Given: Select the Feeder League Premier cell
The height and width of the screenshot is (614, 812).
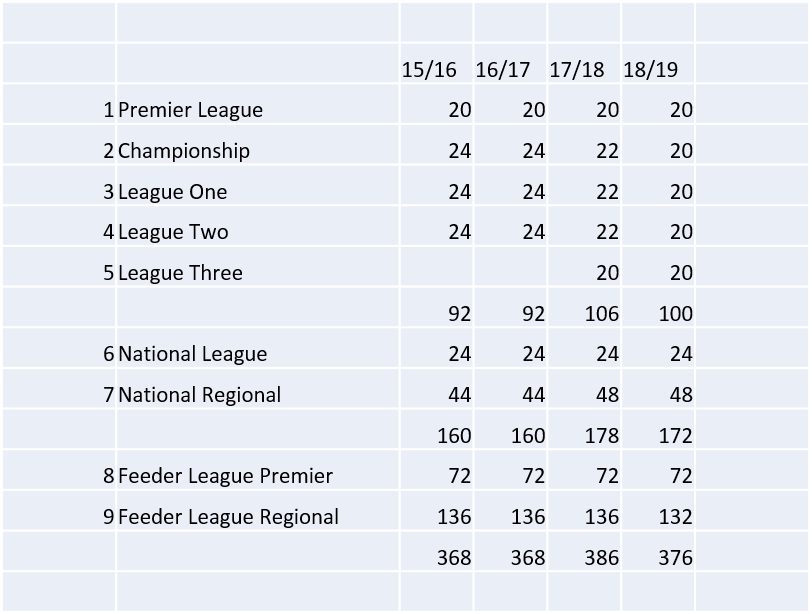Looking at the screenshot, I should (x=258, y=470).
